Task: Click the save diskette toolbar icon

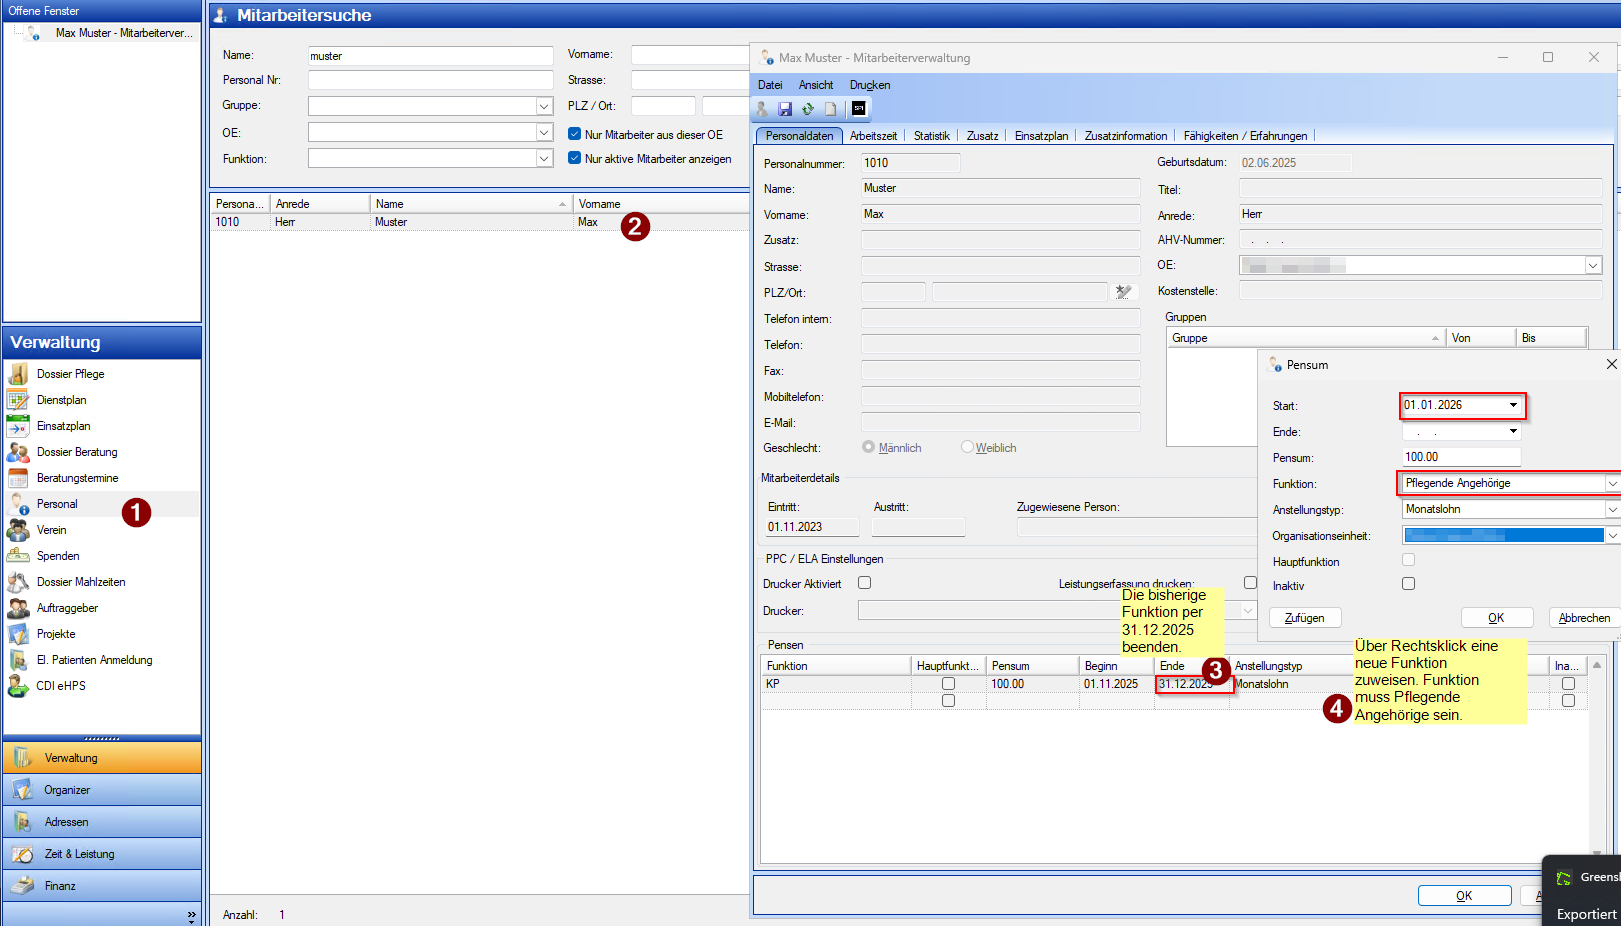Action: pyautogui.click(x=785, y=109)
